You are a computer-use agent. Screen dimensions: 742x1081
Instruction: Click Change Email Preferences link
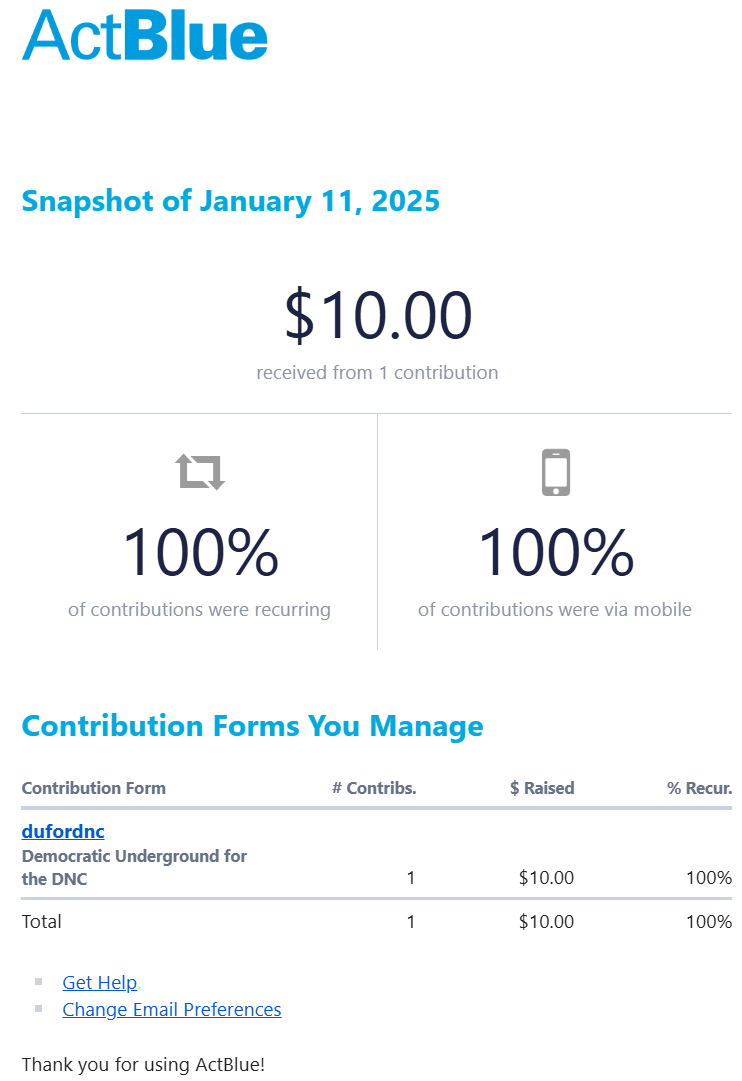pos(171,1009)
